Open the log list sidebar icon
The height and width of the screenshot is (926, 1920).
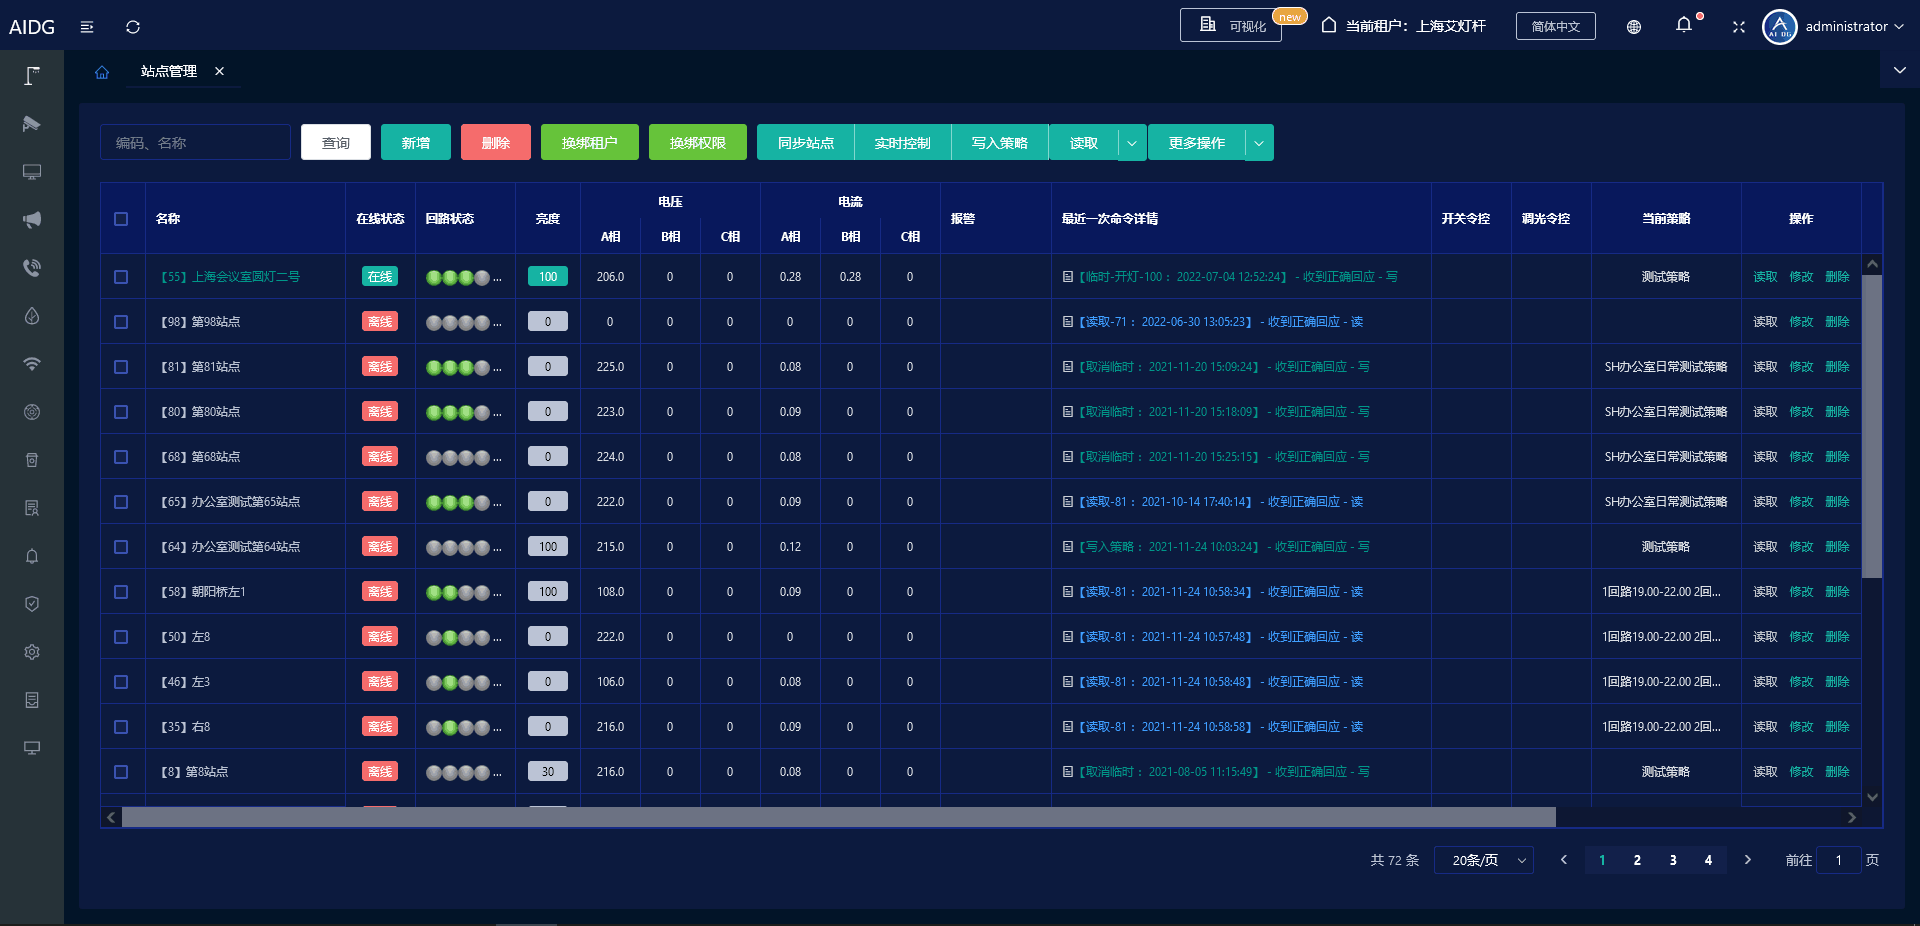32,700
